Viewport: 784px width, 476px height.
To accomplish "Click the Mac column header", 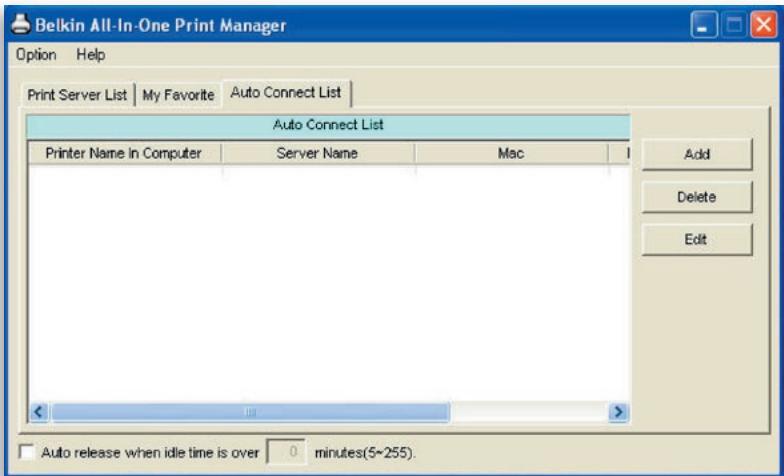I will [x=511, y=153].
